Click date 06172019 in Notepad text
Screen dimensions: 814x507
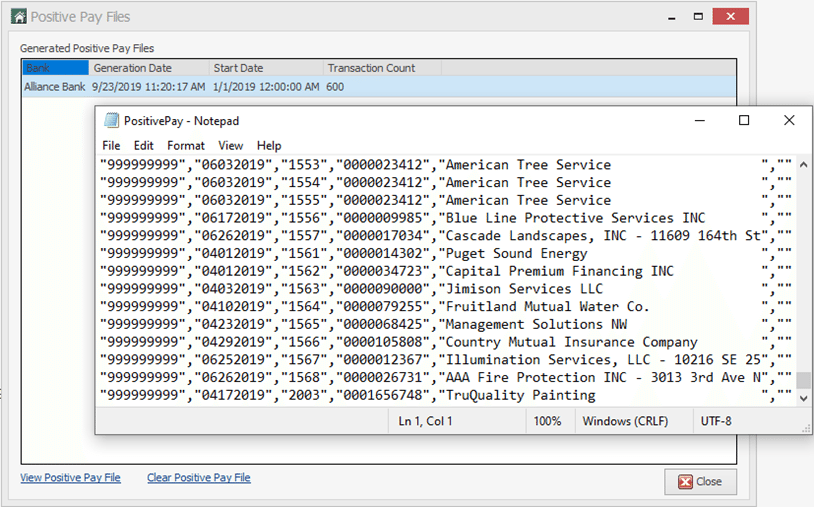(x=233, y=218)
